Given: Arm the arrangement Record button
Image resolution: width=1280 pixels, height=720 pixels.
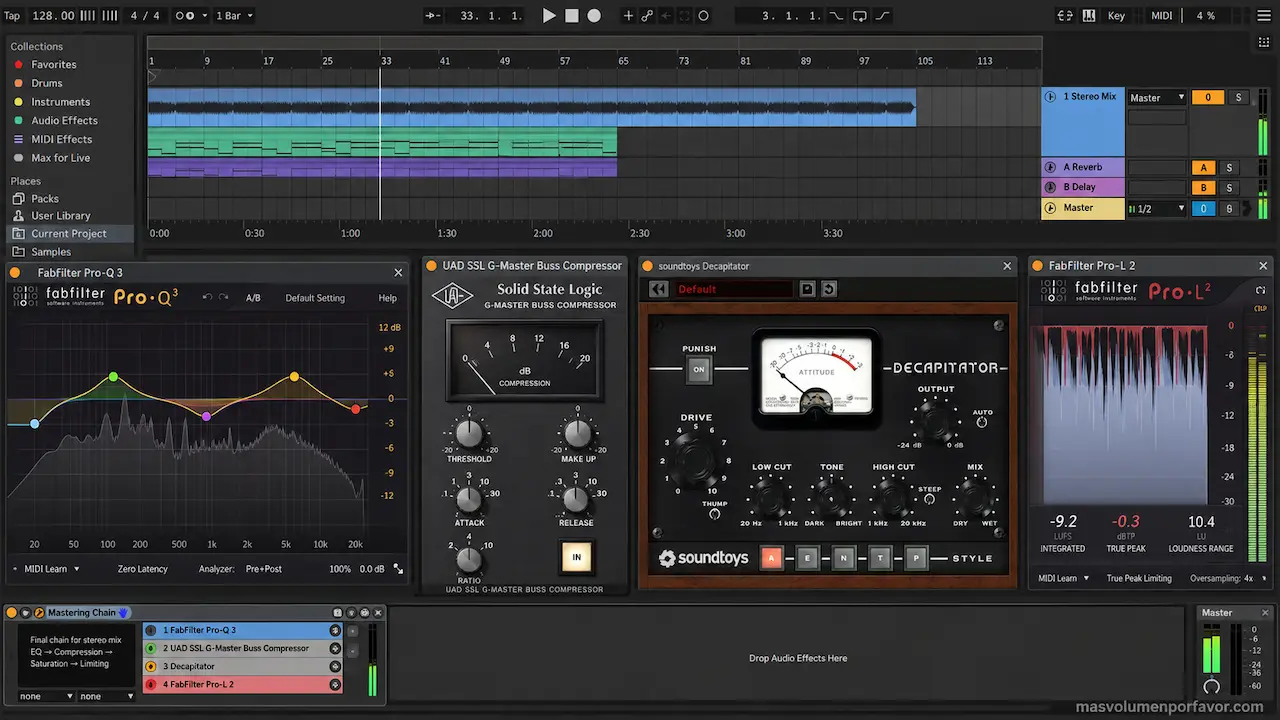Looking at the screenshot, I should click(594, 16).
